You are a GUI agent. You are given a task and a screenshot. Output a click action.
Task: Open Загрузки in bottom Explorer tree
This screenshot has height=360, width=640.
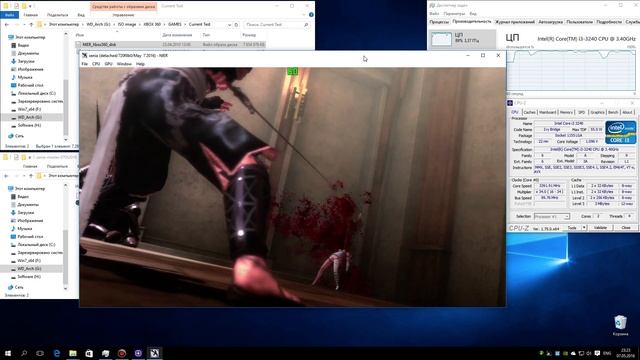coord(26,213)
